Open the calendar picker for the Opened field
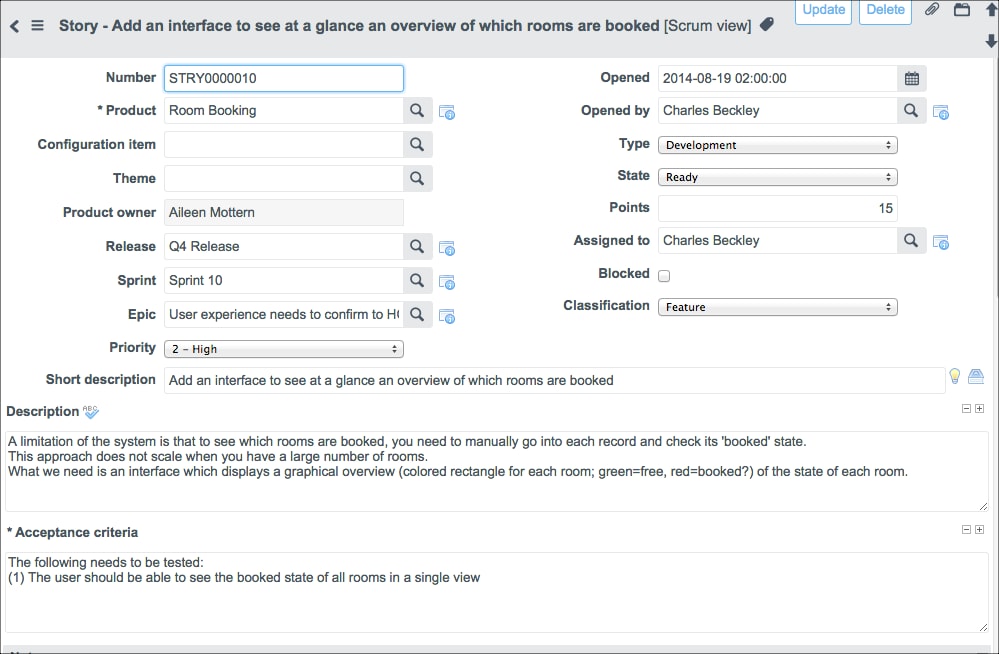This screenshot has height=654, width=999. click(912, 78)
